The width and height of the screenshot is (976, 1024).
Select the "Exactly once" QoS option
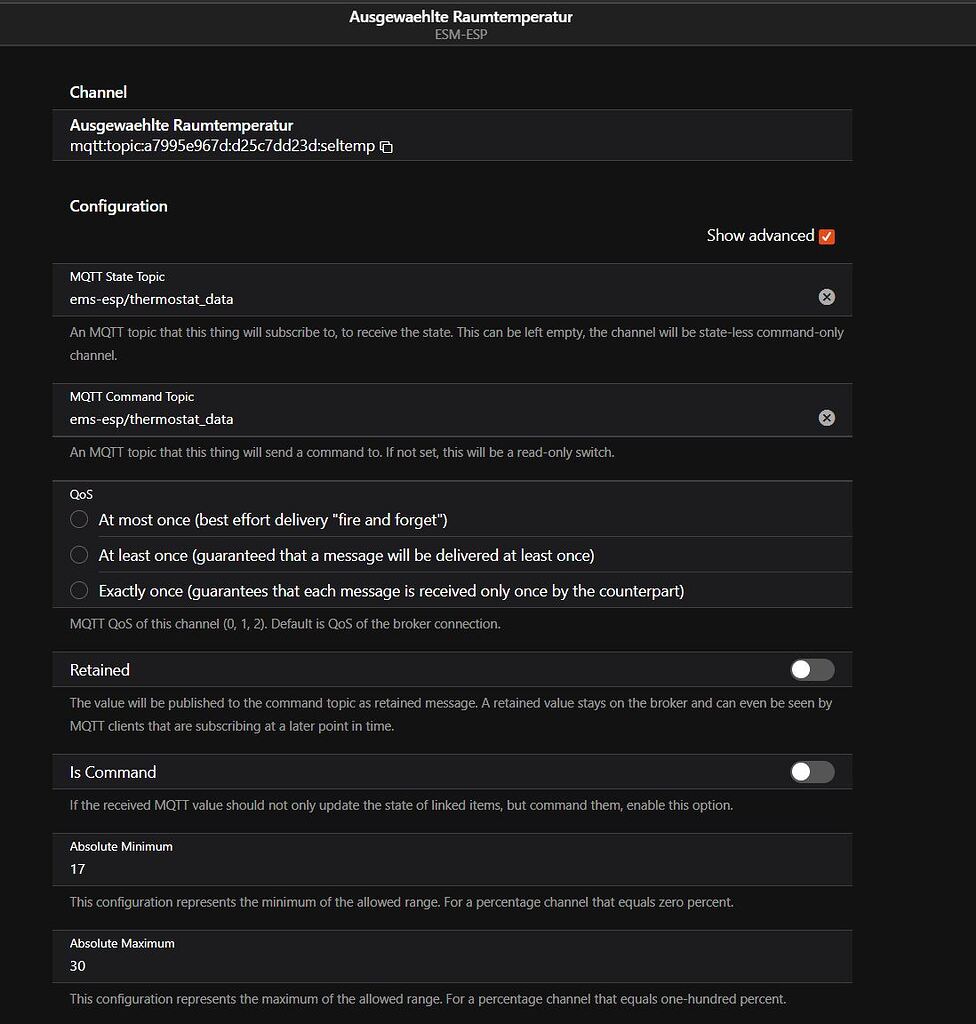[79, 590]
